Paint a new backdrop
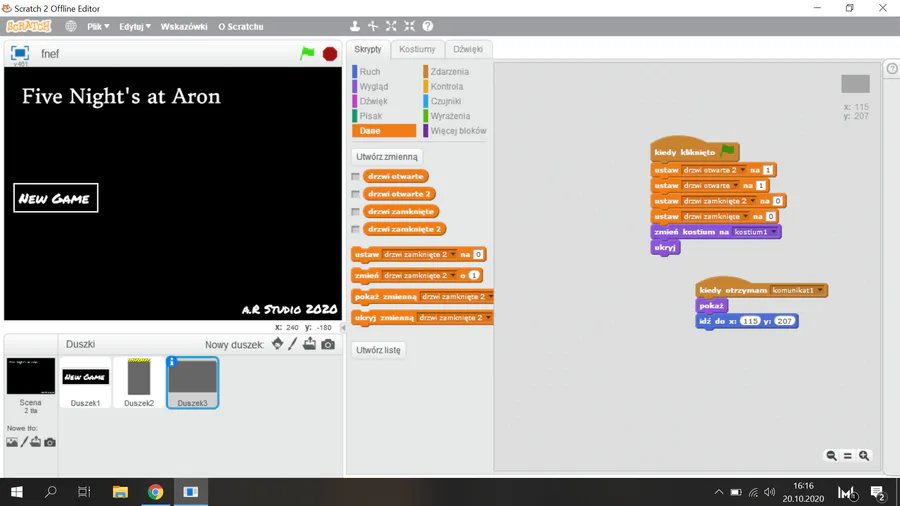This screenshot has width=900, height=506. coord(24,442)
